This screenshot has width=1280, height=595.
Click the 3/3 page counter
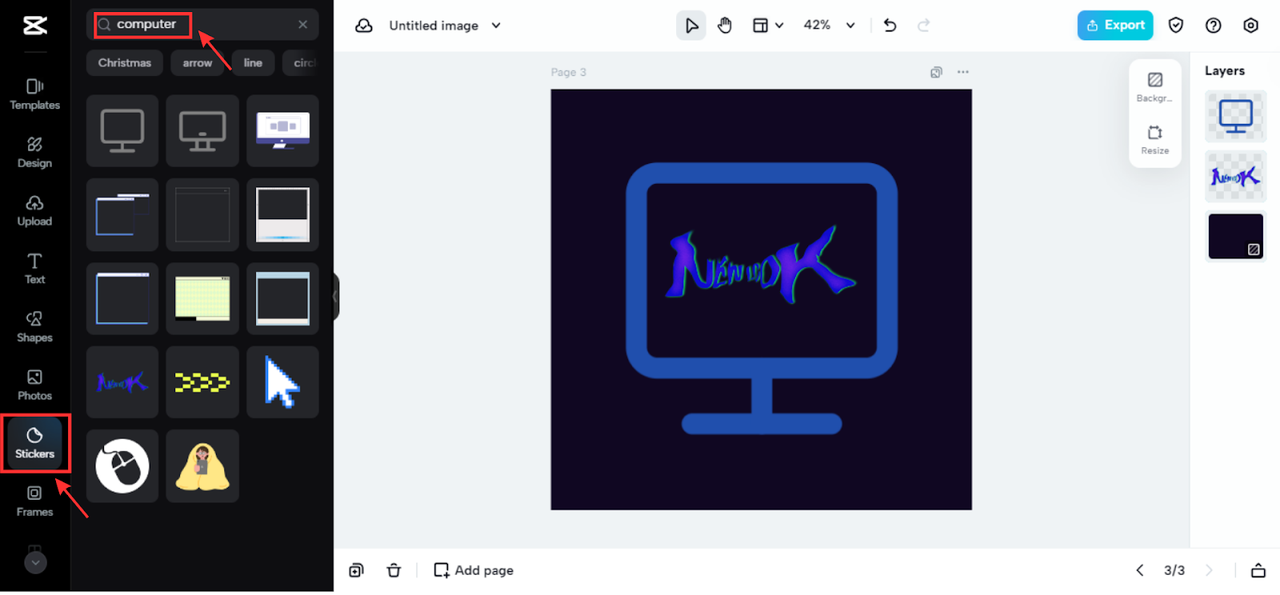point(1174,570)
